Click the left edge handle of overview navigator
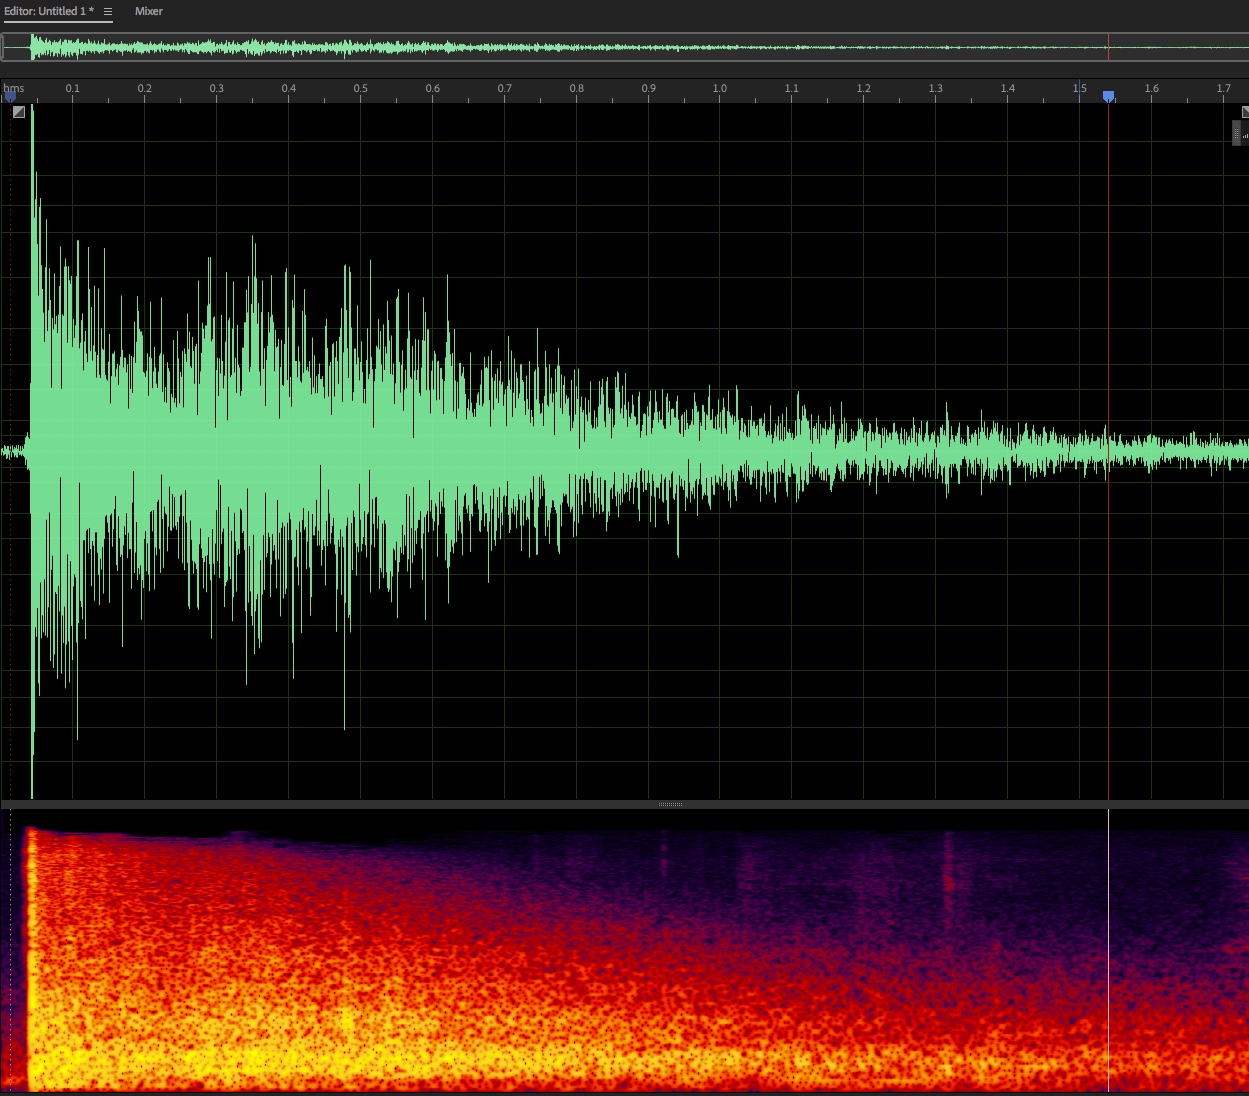 click(x=3, y=47)
